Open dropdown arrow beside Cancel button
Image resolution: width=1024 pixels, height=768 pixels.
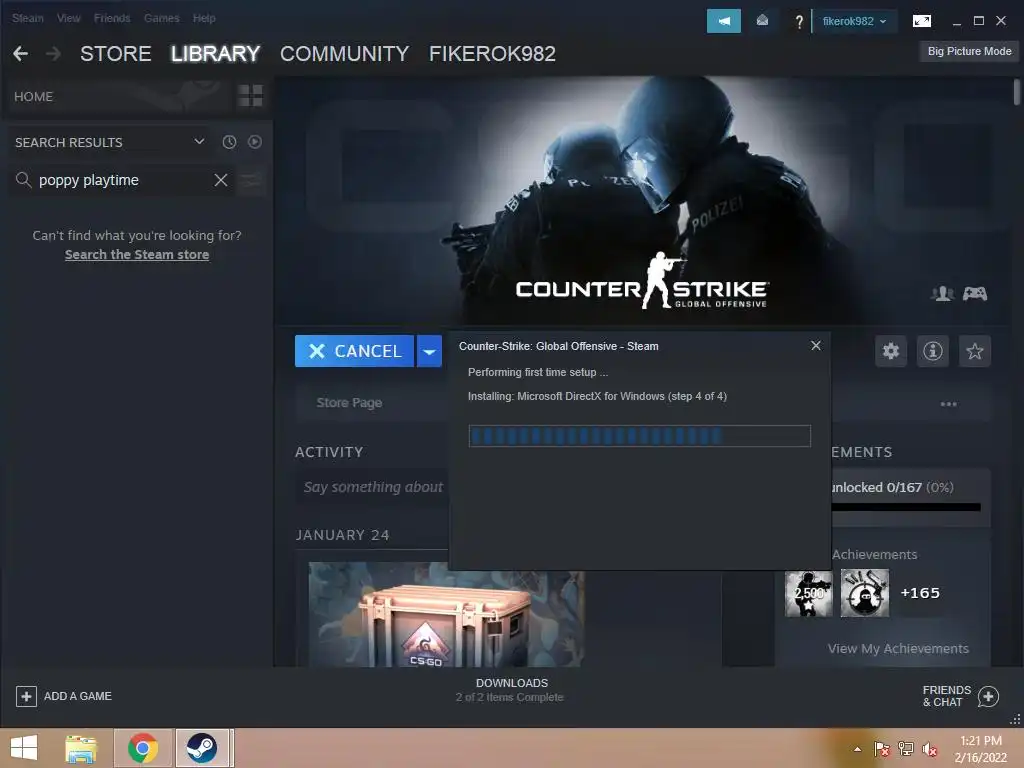pyautogui.click(x=429, y=351)
